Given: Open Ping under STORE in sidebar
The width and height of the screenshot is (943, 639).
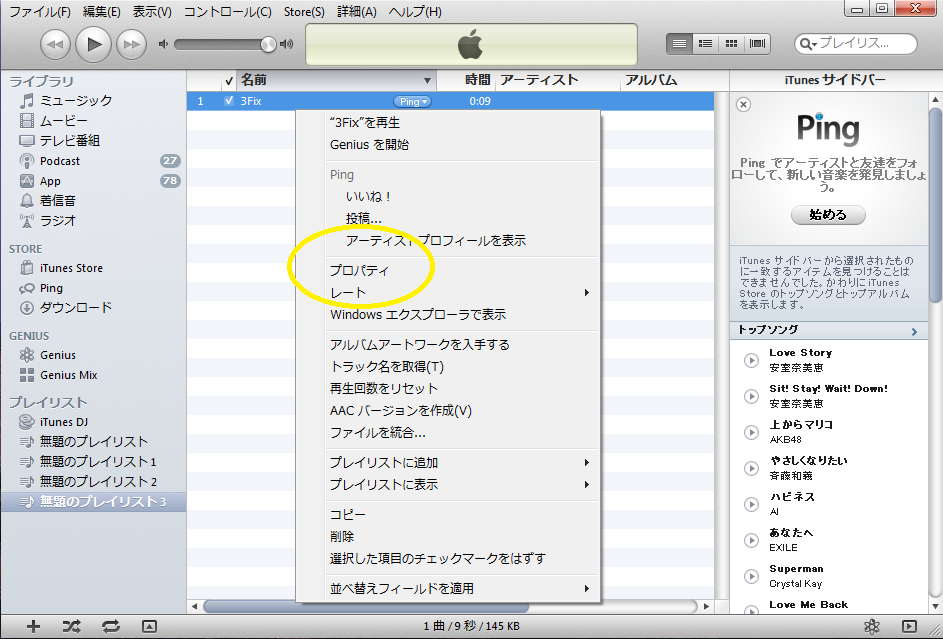Looking at the screenshot, I should (x=51, y=288).
